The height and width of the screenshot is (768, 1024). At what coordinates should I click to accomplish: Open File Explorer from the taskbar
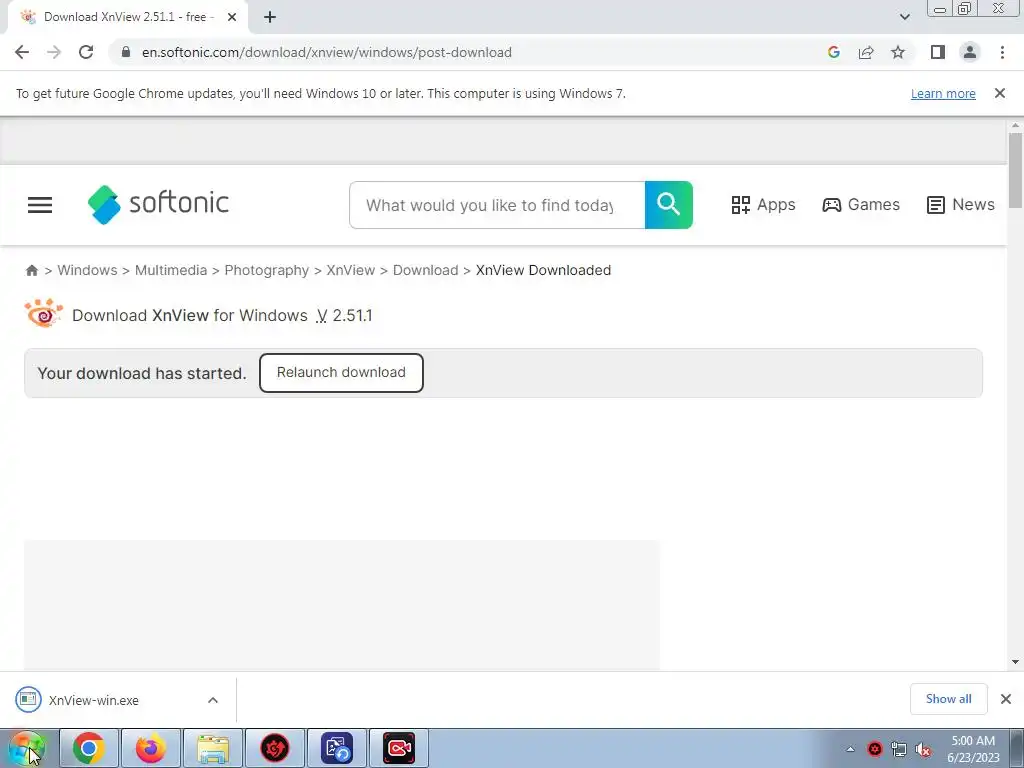(213, 748)
